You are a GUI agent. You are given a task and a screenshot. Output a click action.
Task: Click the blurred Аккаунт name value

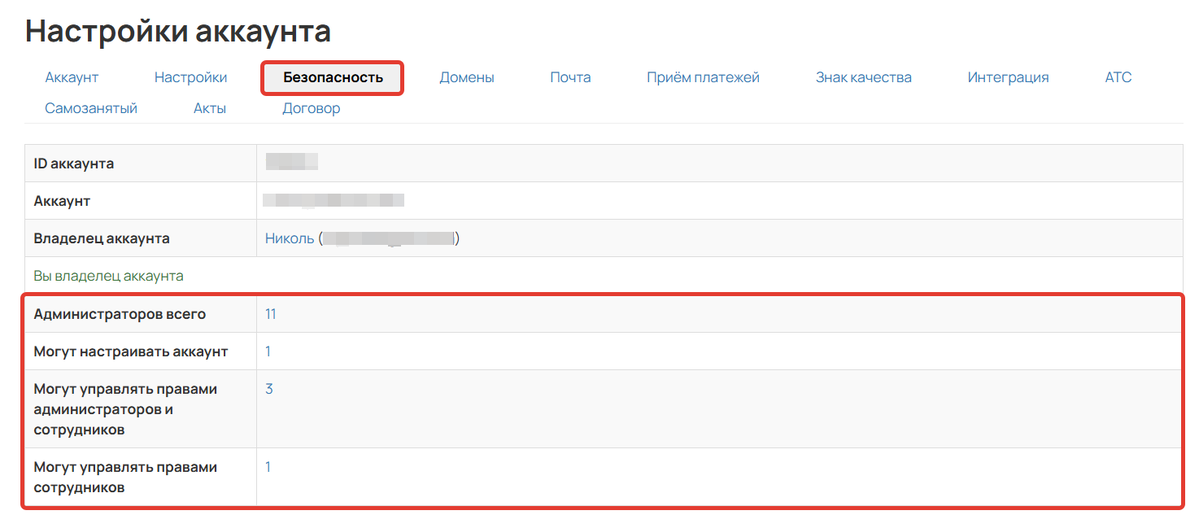coord(333,200)
